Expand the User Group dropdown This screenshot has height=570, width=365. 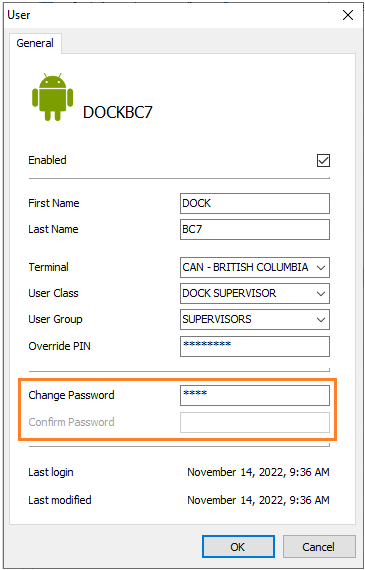tap(321, 320)
